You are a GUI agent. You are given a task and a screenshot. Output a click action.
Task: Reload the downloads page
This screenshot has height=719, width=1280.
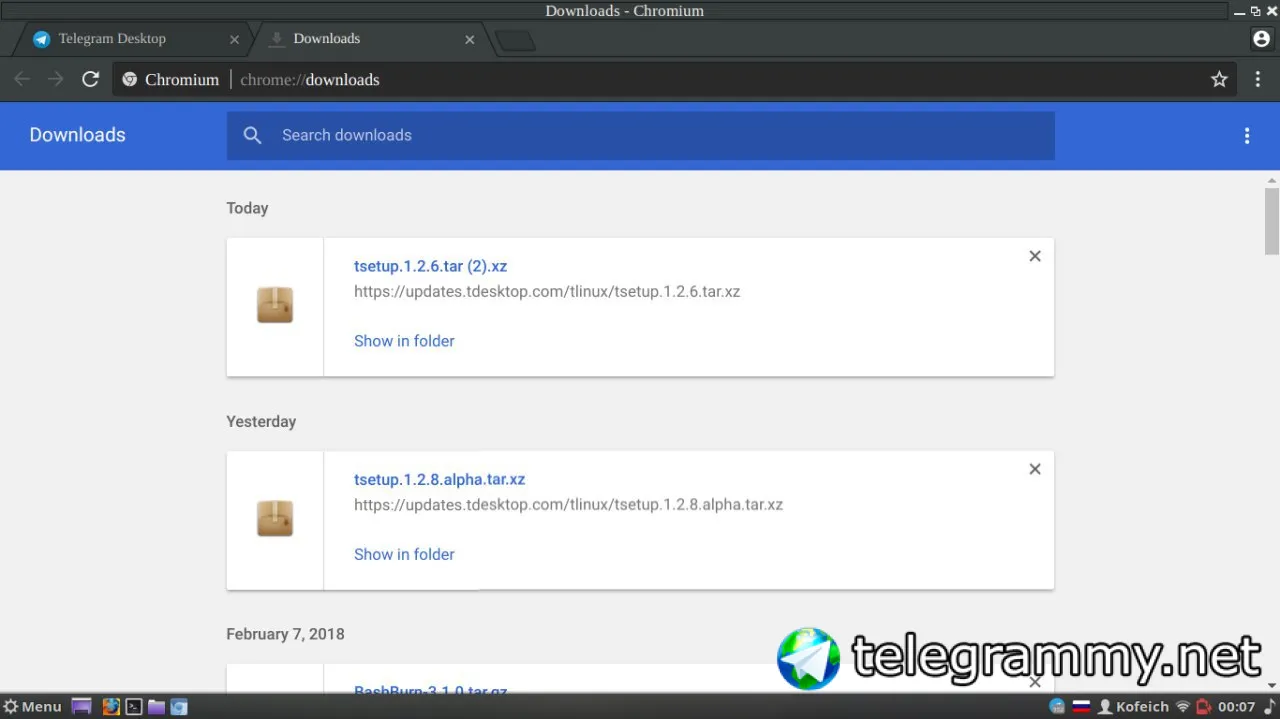91,79
